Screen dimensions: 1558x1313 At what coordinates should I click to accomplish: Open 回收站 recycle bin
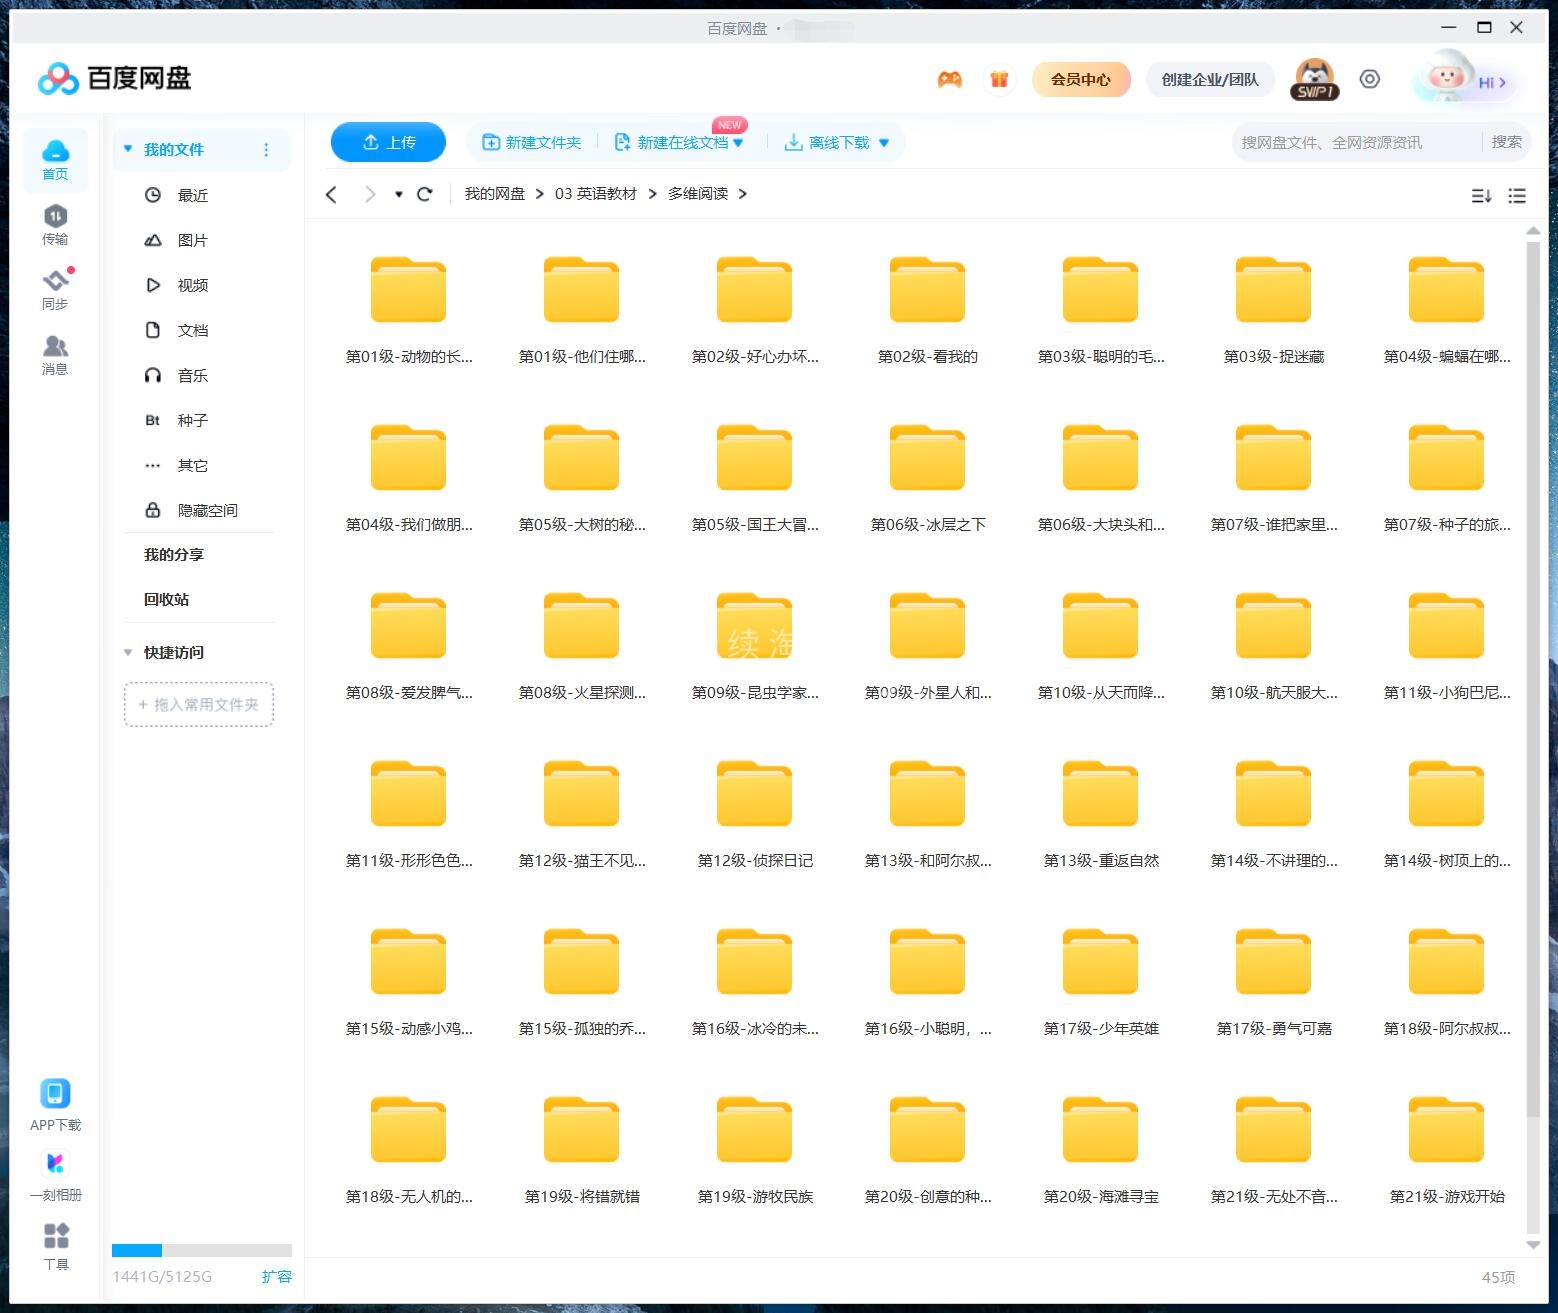click(x=166, y=599)
